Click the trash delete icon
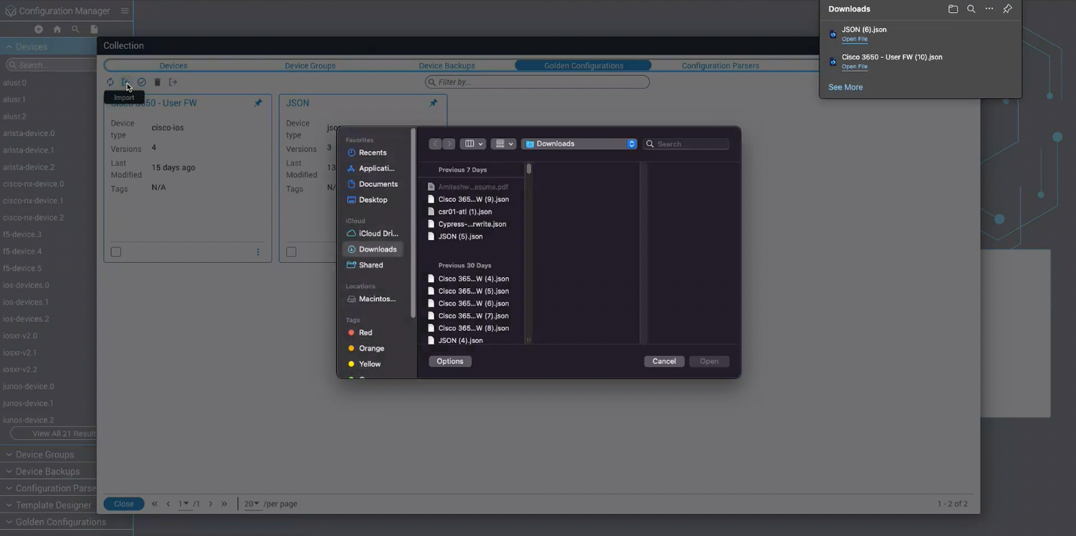The width and height of the screenshot is (1076, 536). click(x=157, y=83)
